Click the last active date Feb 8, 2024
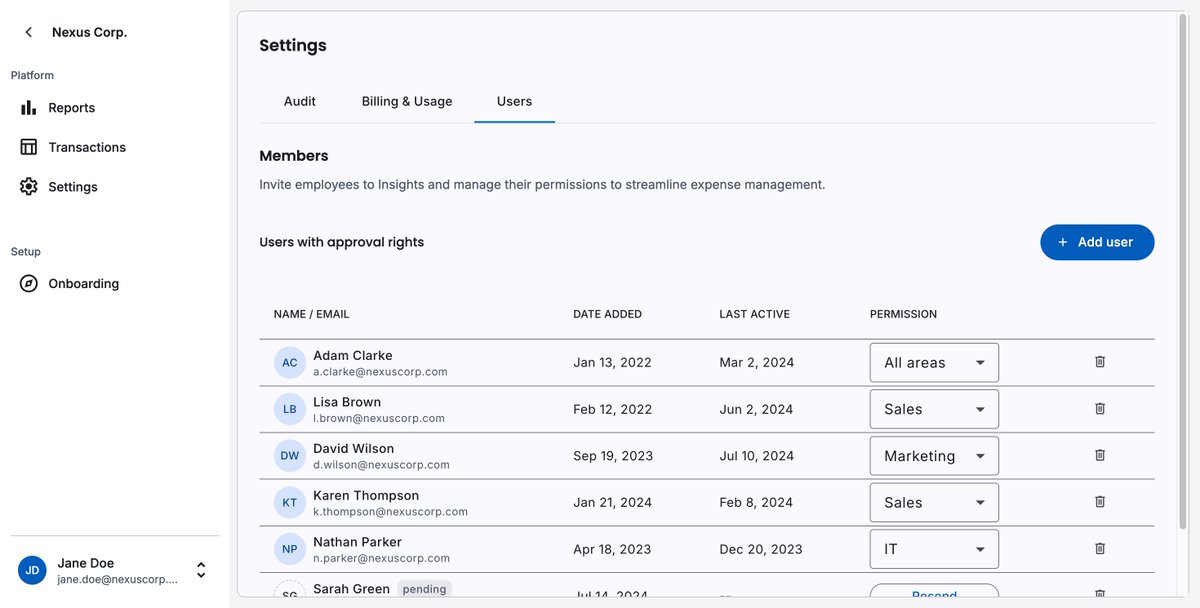The height and width of the screenshot is (608, 1200). (x=756, y=502)
